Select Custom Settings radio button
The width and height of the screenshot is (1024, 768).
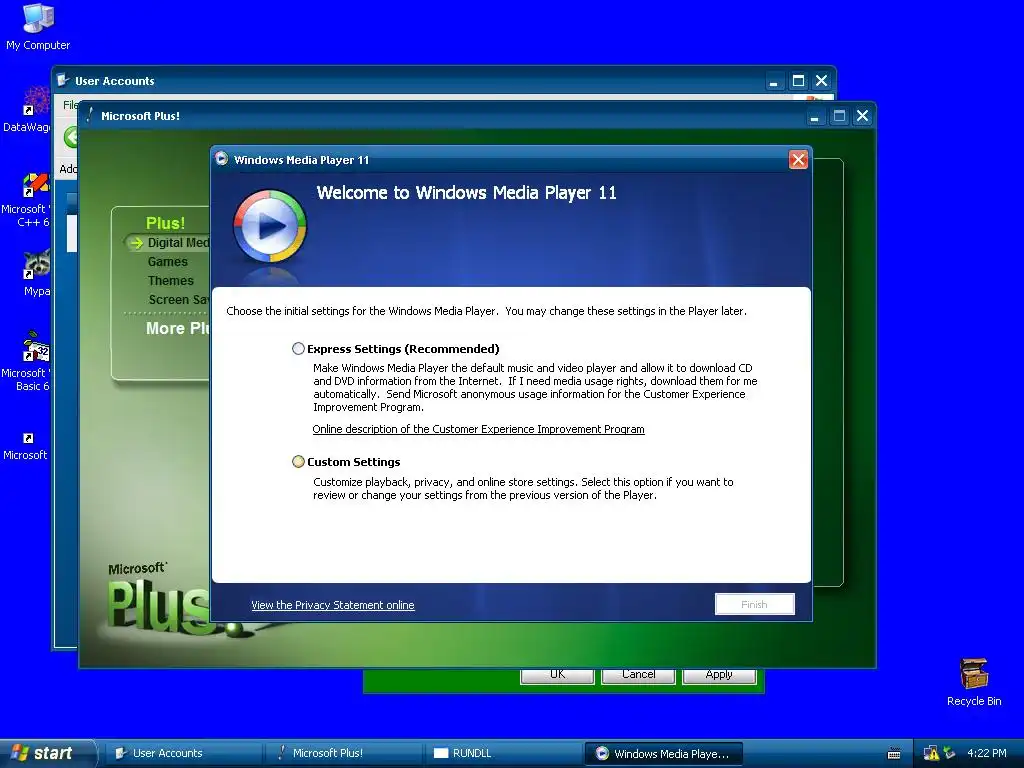coord(298,462)
